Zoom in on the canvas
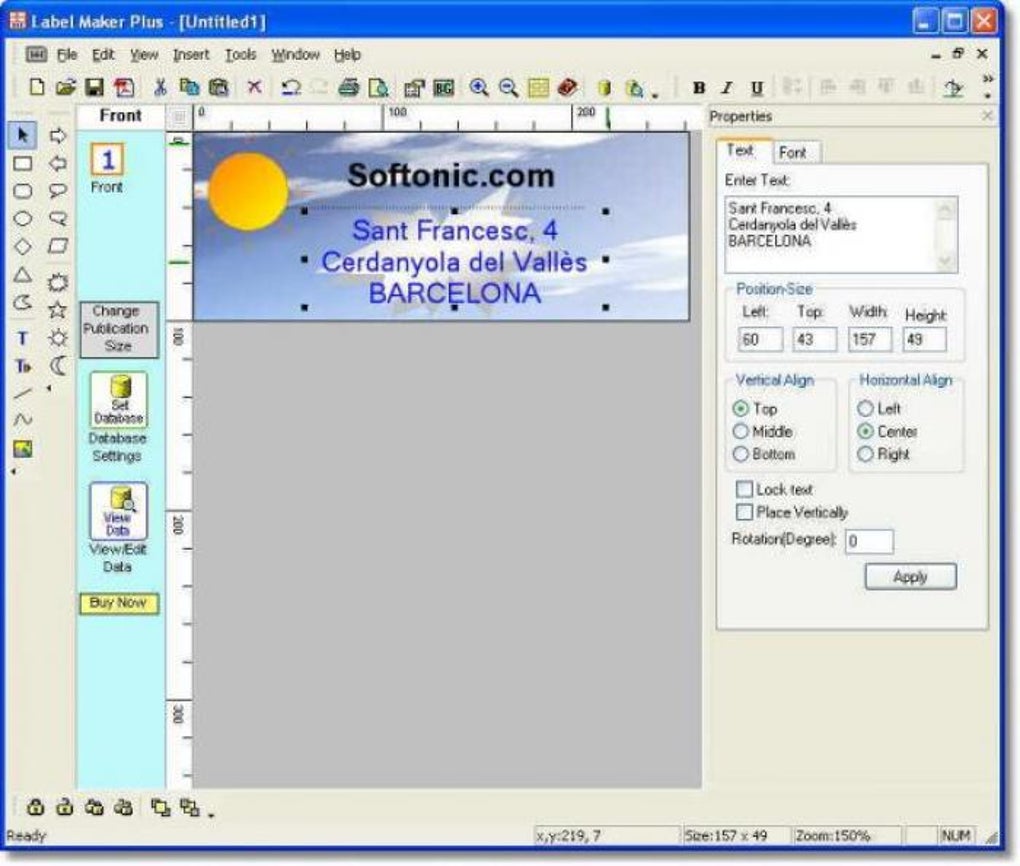 [479, 87]
